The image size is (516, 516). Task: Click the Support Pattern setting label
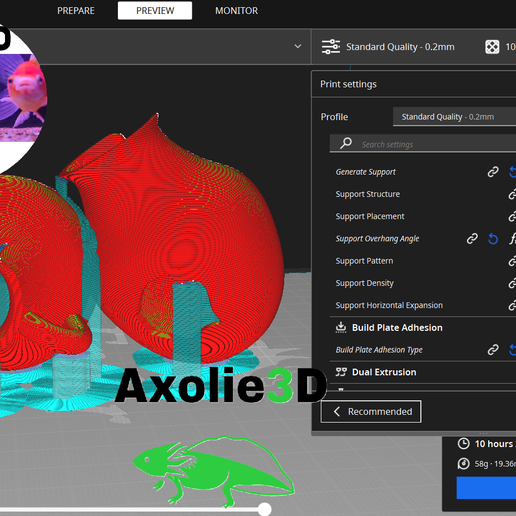(x=364, y=261)
